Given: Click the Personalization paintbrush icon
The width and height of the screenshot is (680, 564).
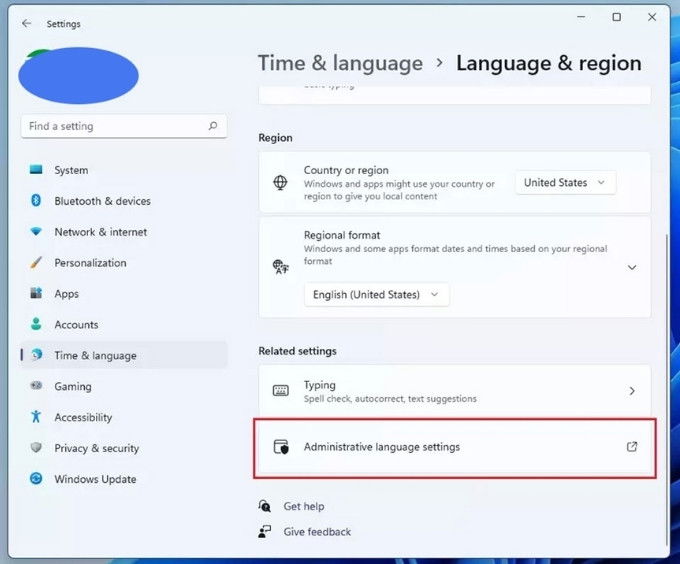Looking at the screenshot, I should [36, 262].
